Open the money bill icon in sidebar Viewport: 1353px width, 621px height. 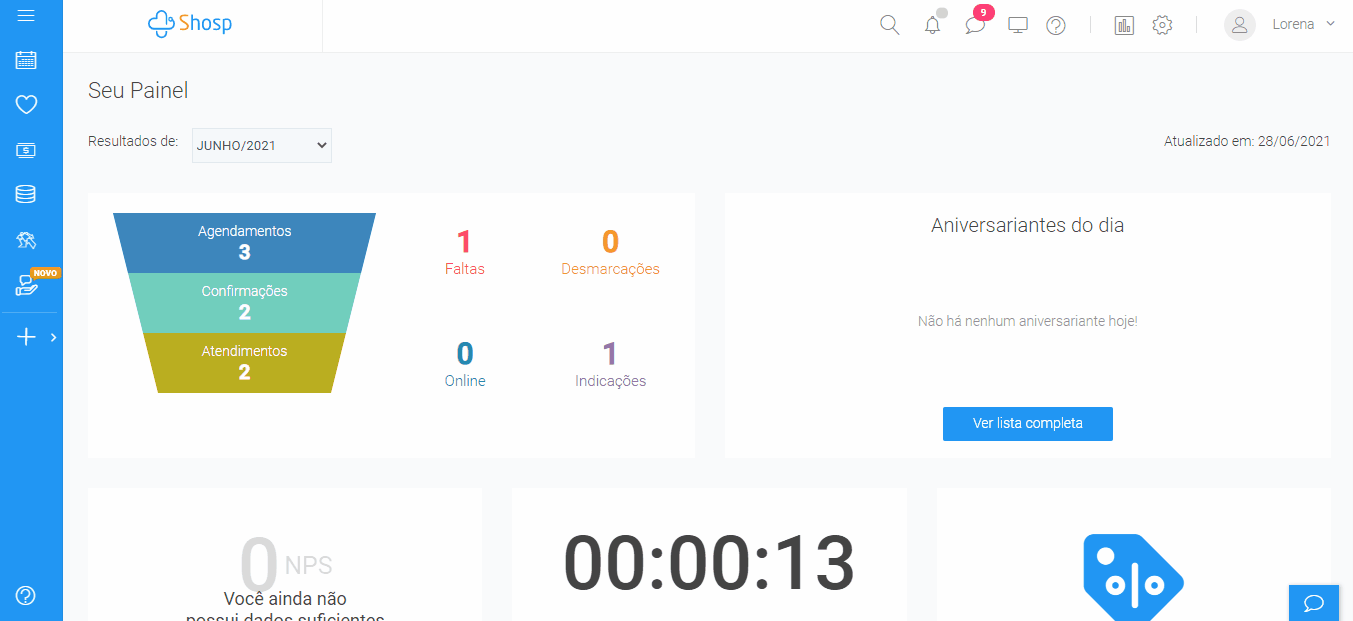pyautogui.click(x=26, y=150)
